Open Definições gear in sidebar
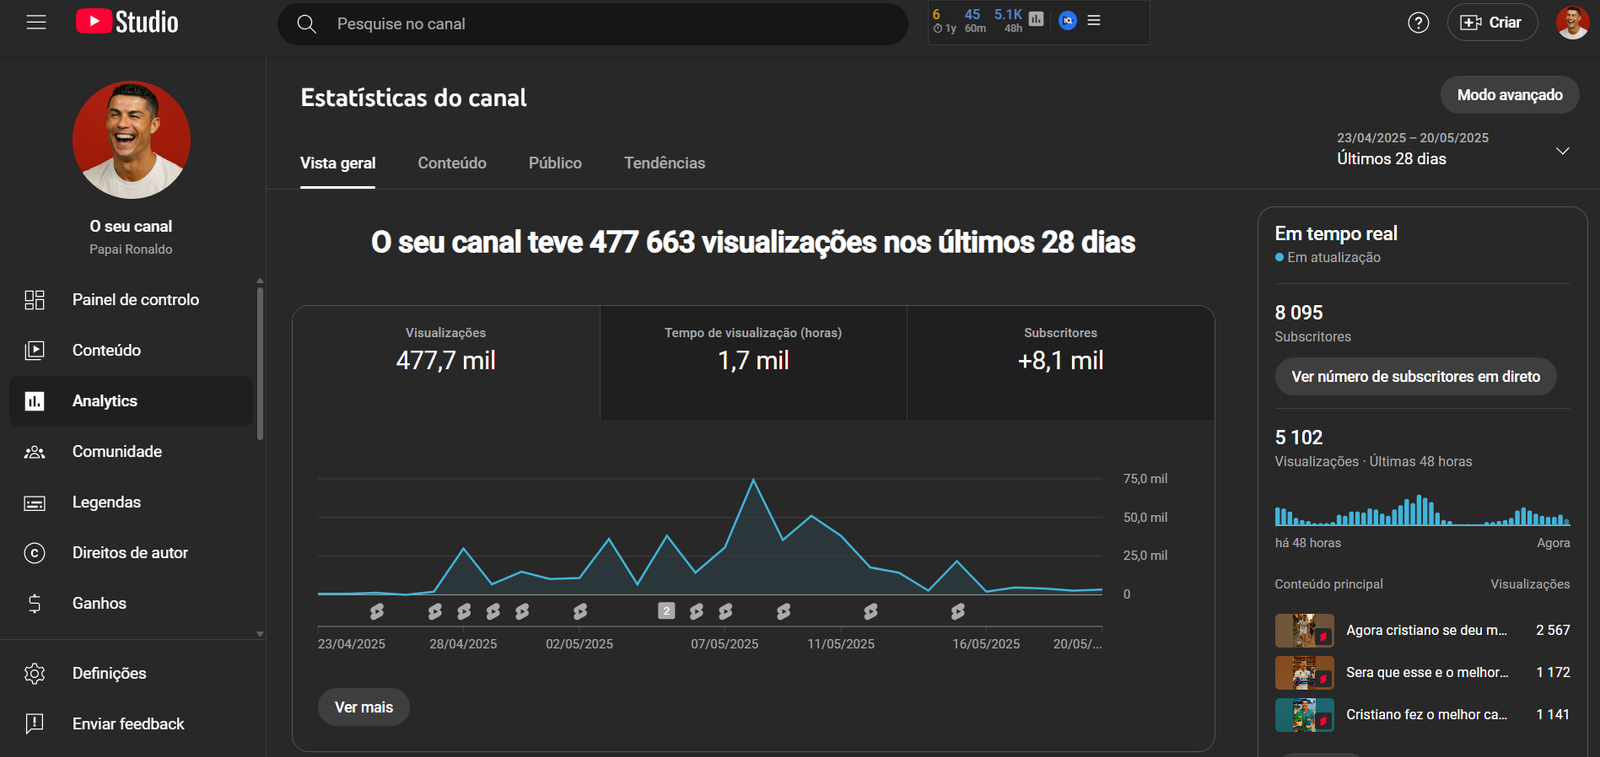 point(131,673)
